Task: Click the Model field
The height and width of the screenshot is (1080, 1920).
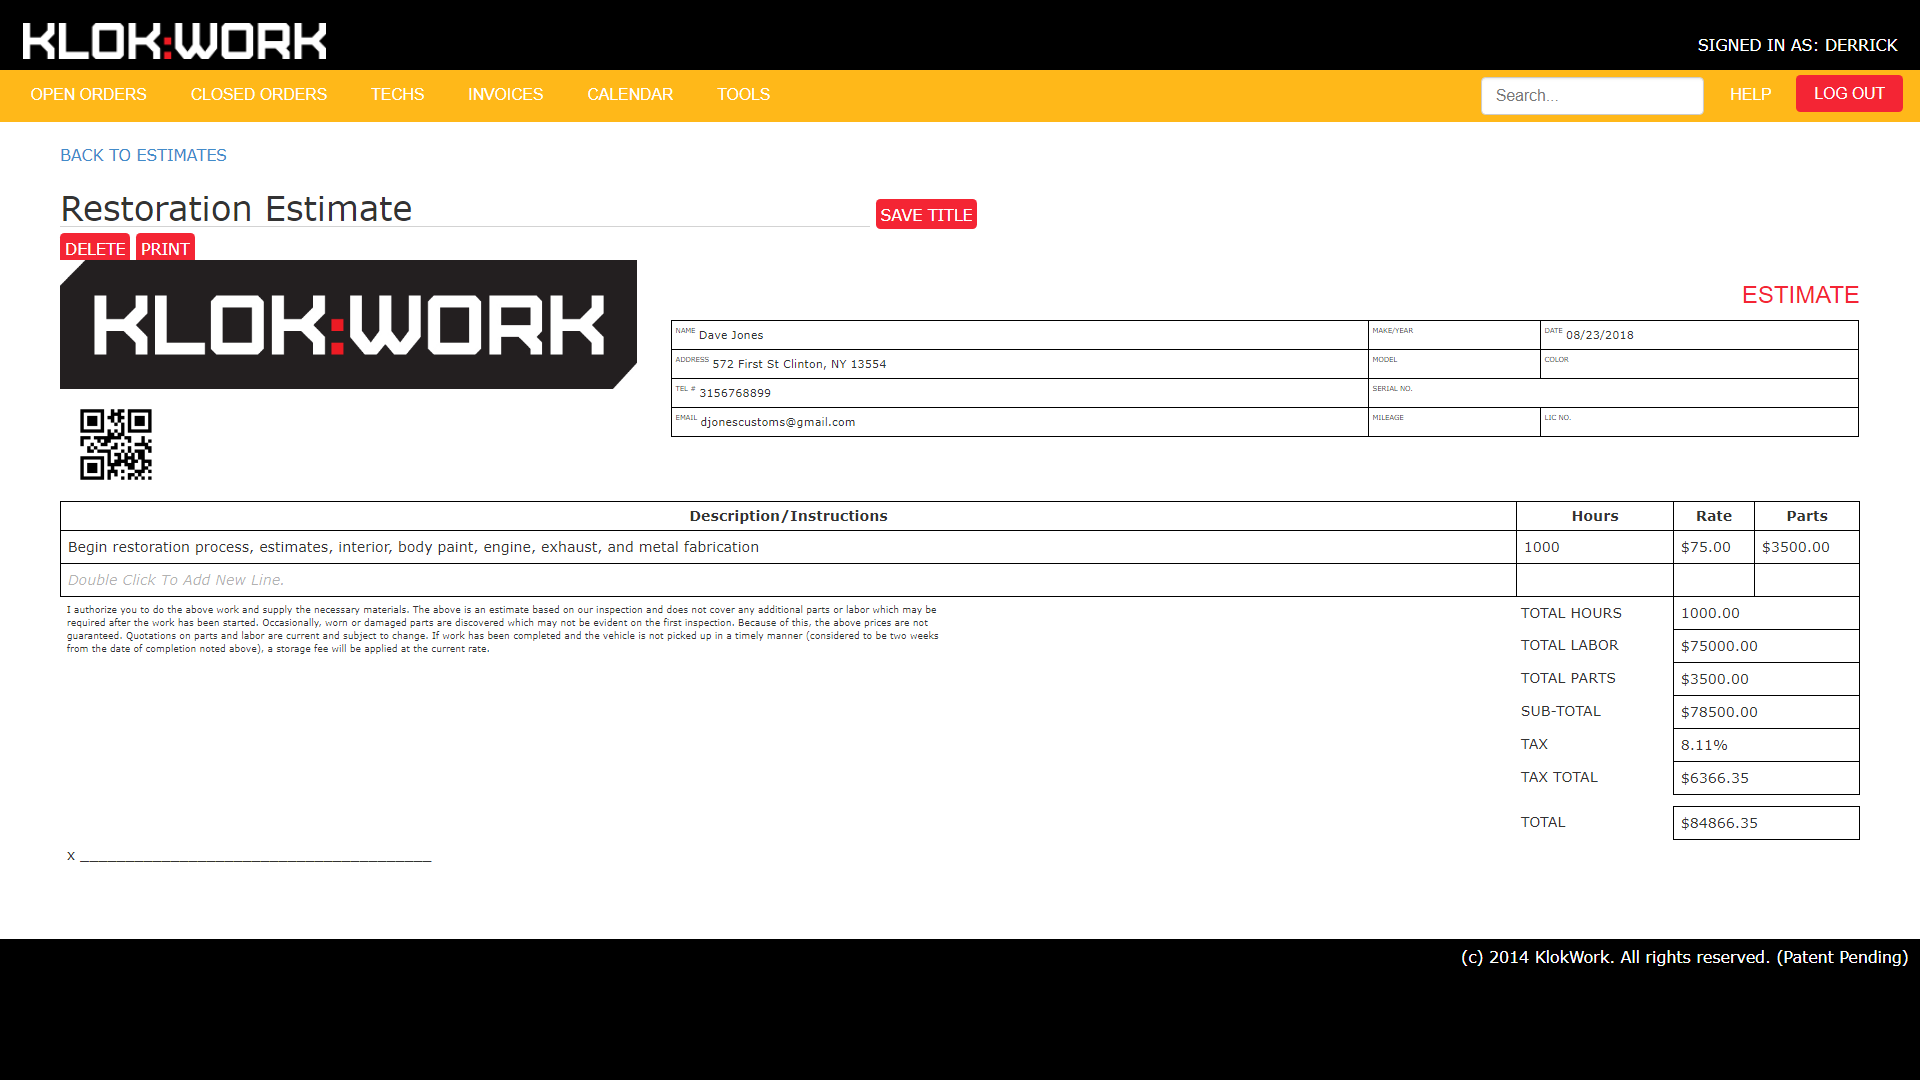Action: click(x=1454, y=364)
